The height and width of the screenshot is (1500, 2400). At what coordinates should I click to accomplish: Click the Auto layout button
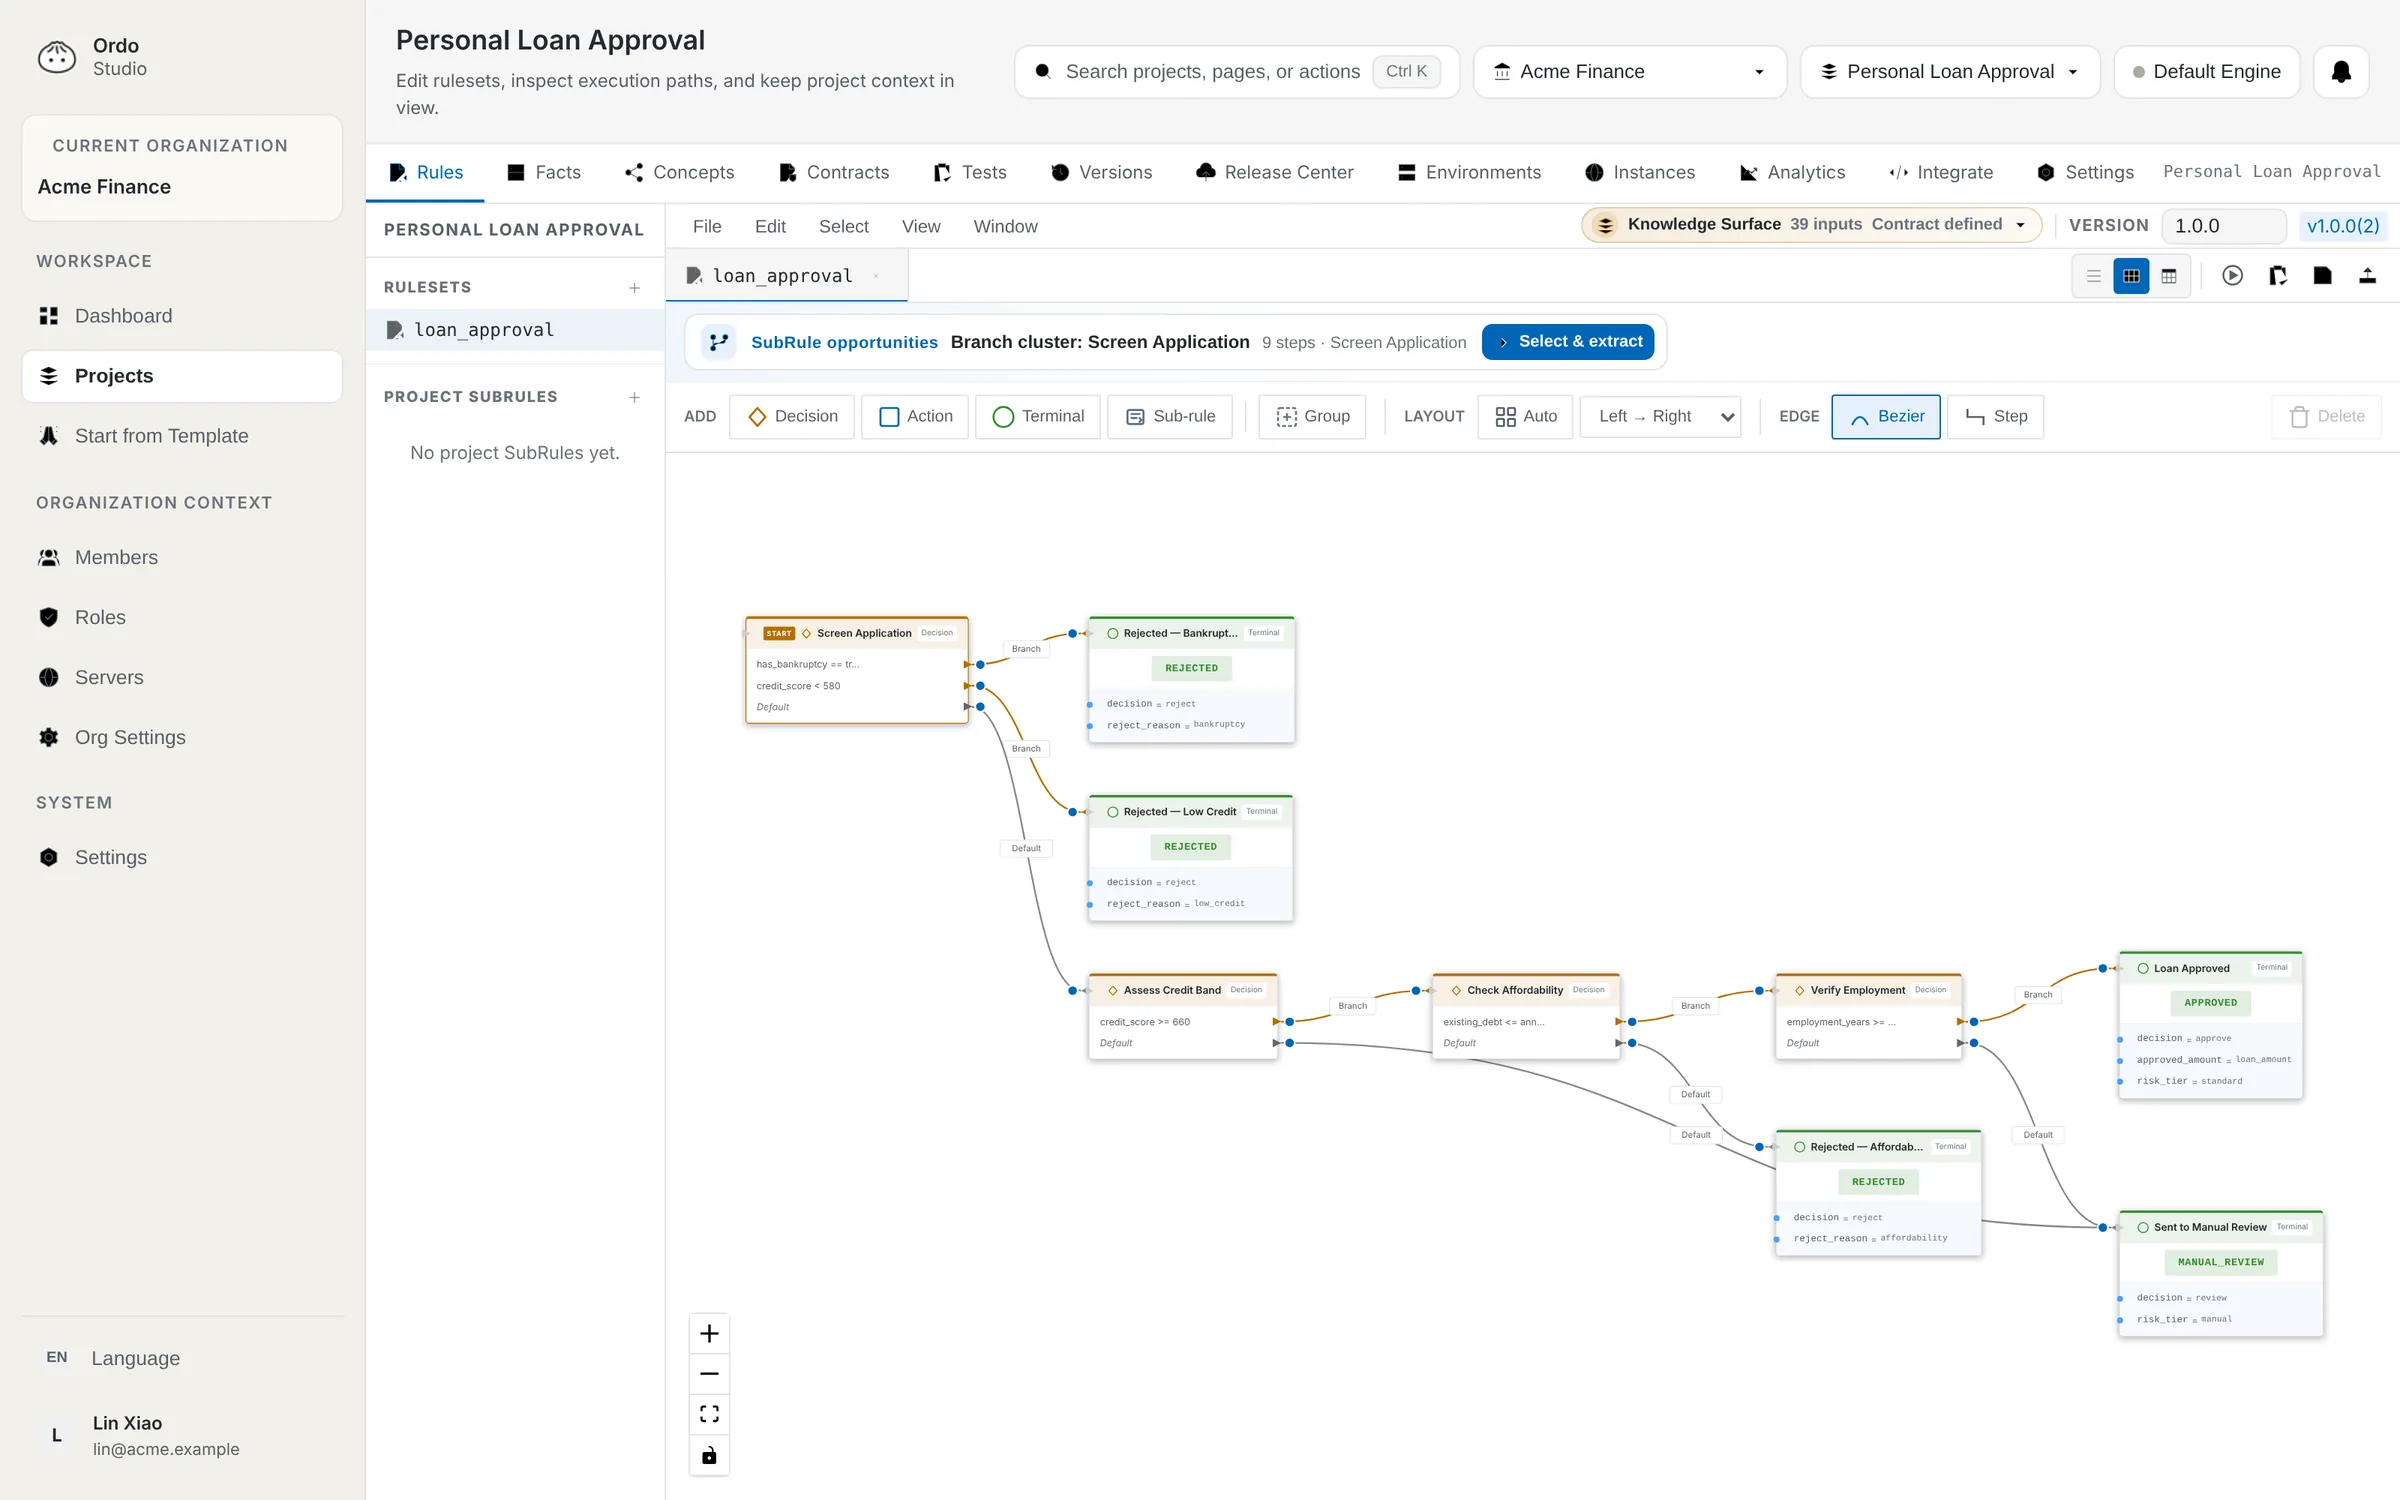coord(1526,417)
